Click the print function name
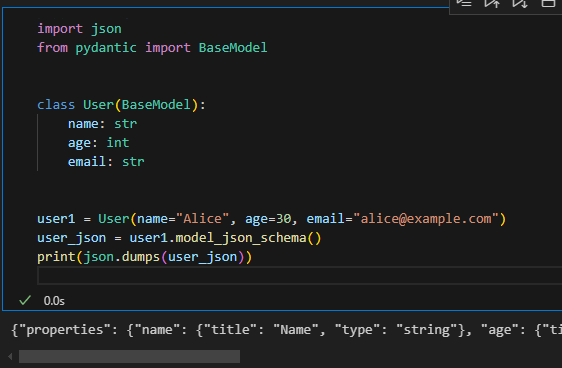Image resolution: width=562 pixels, height=368 pixels. point(56,257)
